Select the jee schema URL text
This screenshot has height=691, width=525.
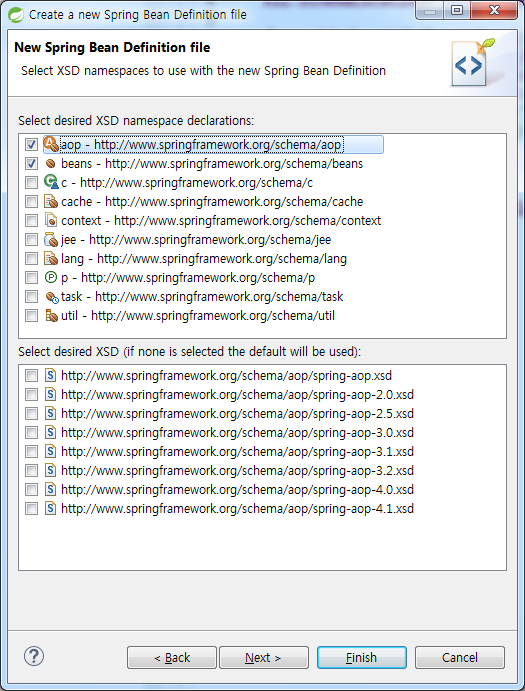tap(196, 239)
